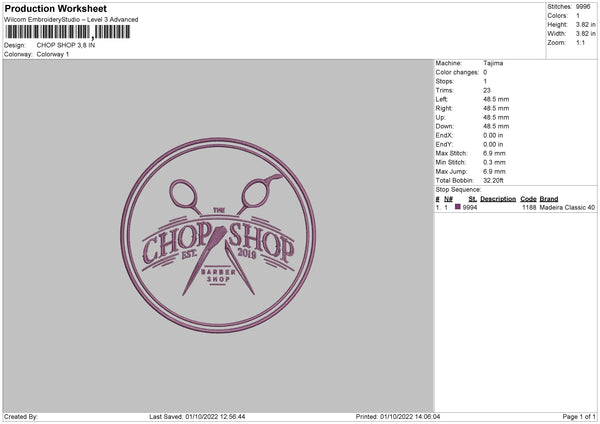600x424 pixels.
Task: Click the Up label
Action: pos(440,117)
